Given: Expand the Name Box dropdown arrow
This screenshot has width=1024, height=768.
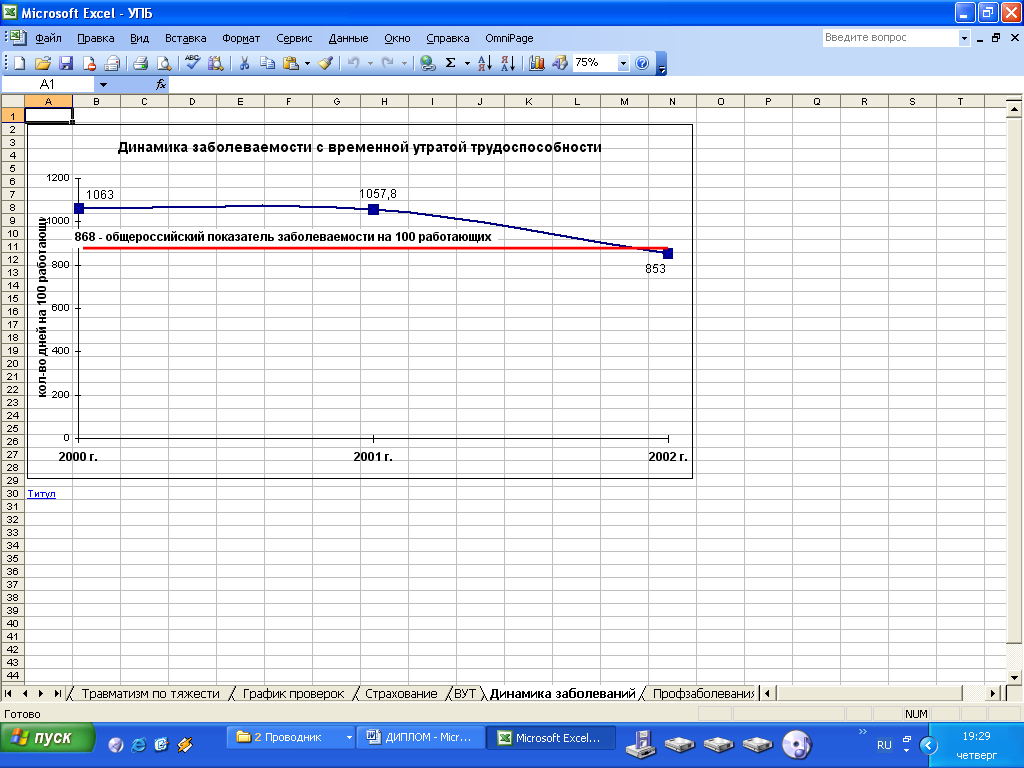Looking at the screenshot, I should point(103,86).
